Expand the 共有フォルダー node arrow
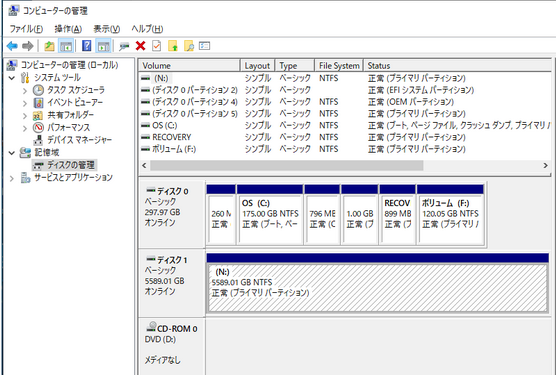Image resolution: width=556 pixels, height=375 pixels. (x=24, y=116)
